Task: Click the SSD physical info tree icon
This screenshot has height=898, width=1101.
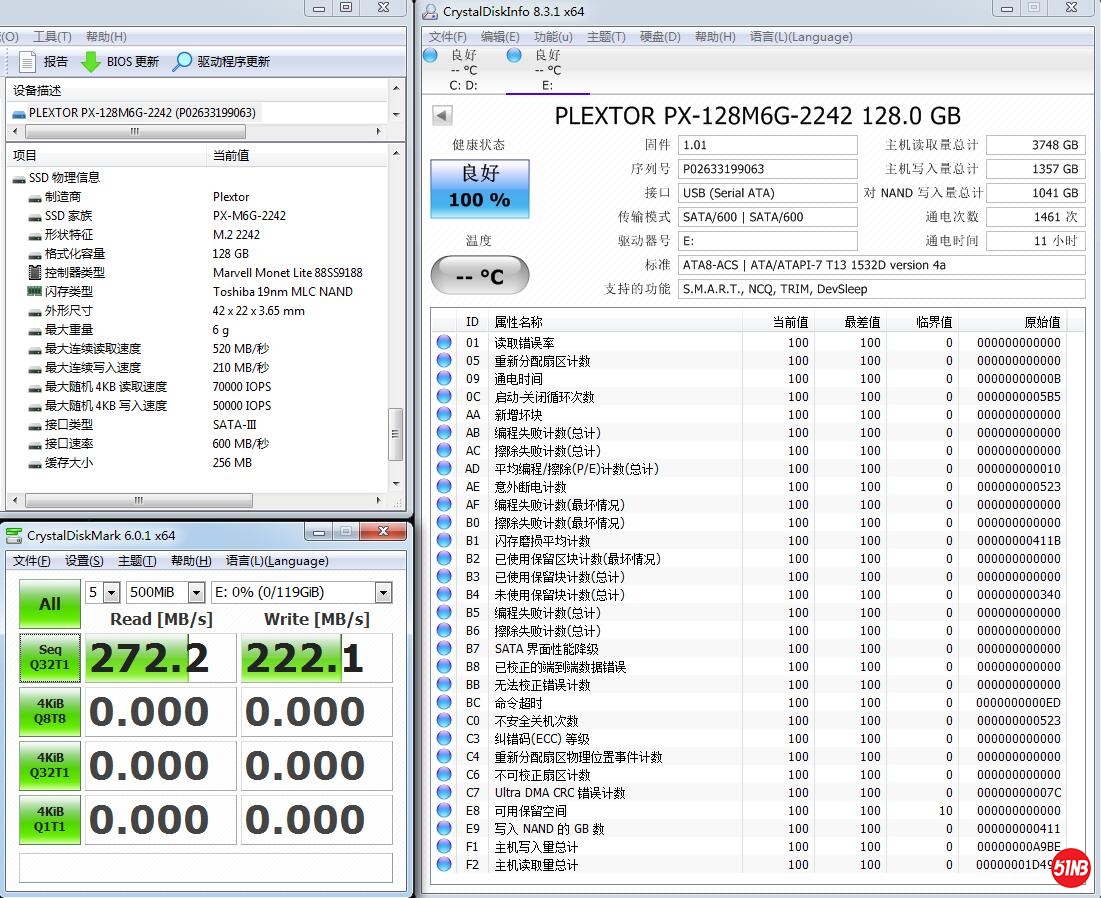Action: (x=19, y=178)
